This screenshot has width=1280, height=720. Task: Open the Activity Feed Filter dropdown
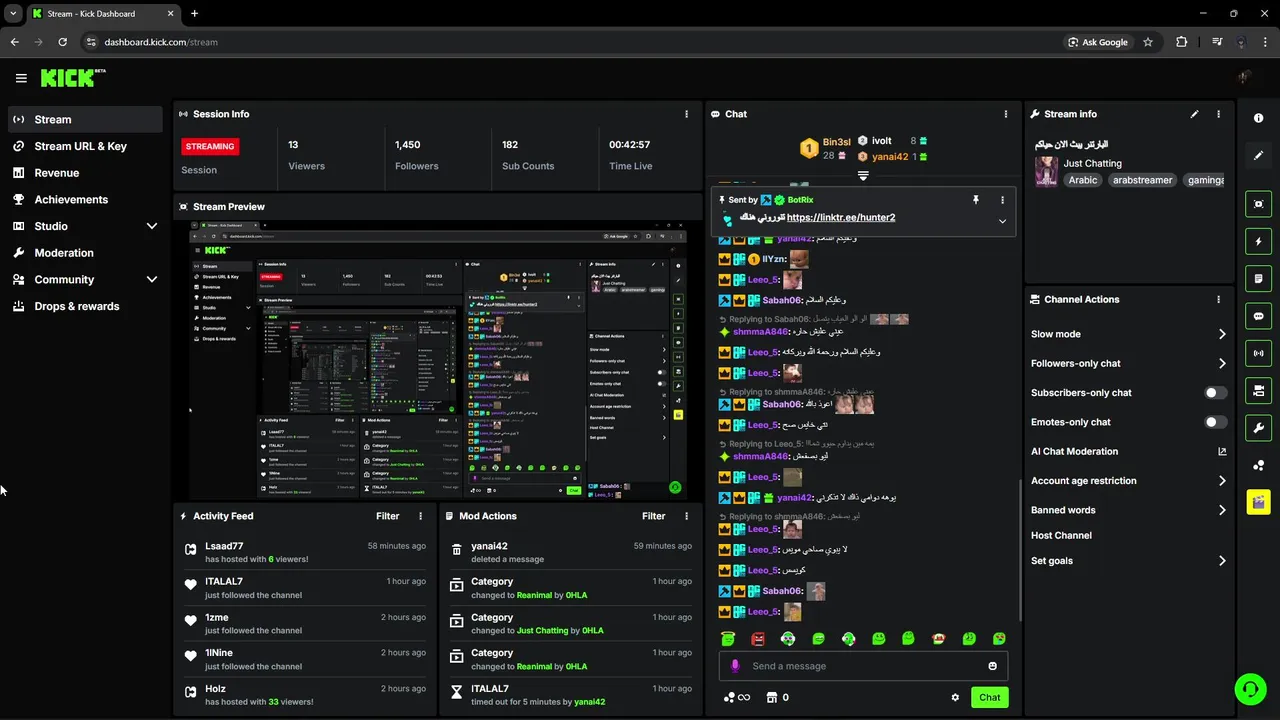point(388,516)
